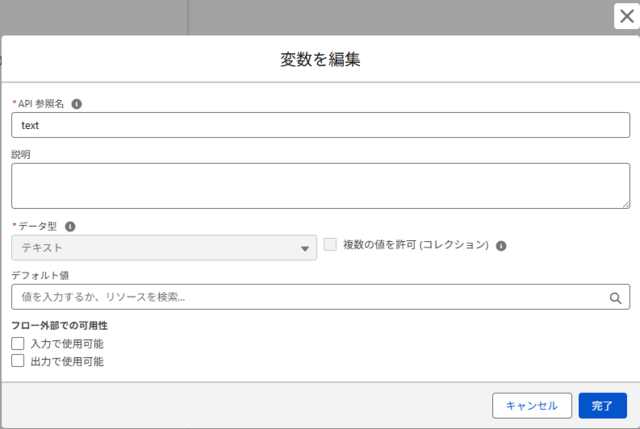Close the variable edit dialog with X

pos(626,15)
